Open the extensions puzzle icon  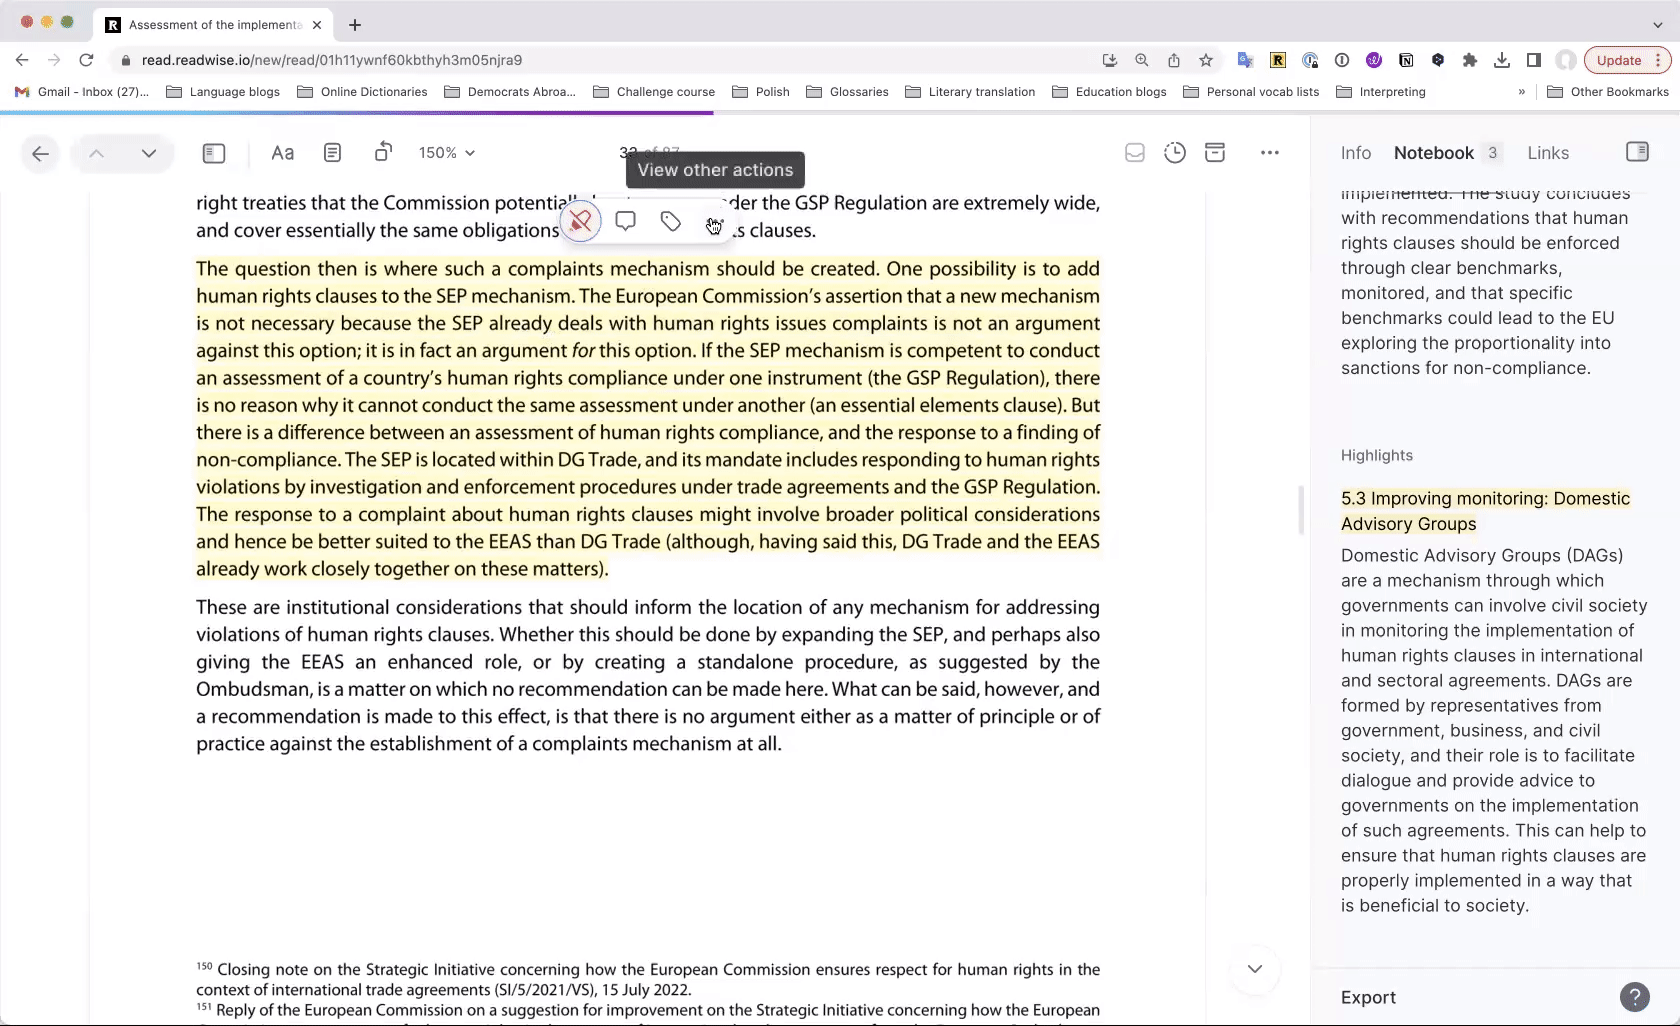coord(1470,60)
